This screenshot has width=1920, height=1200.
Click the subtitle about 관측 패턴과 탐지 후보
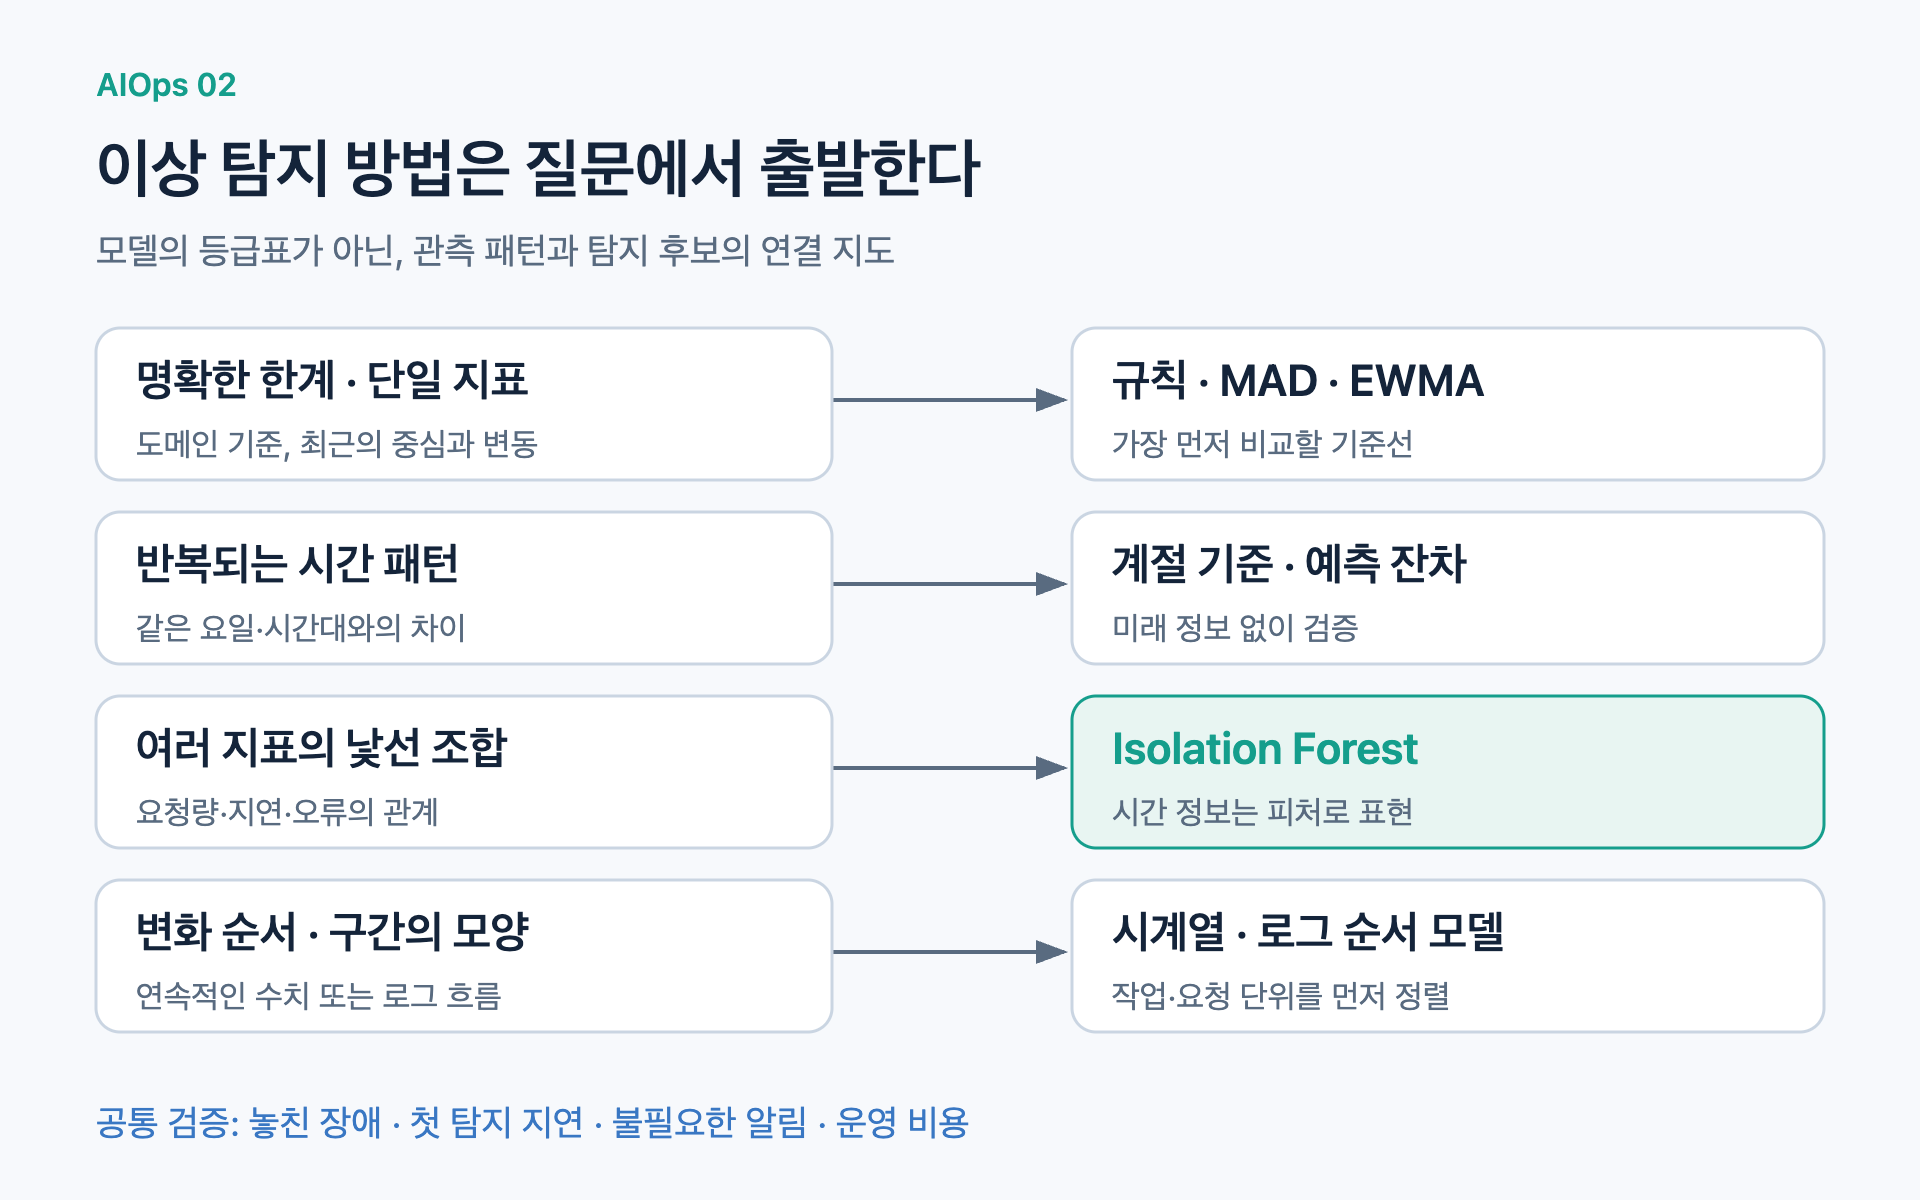tap(495, 250)
